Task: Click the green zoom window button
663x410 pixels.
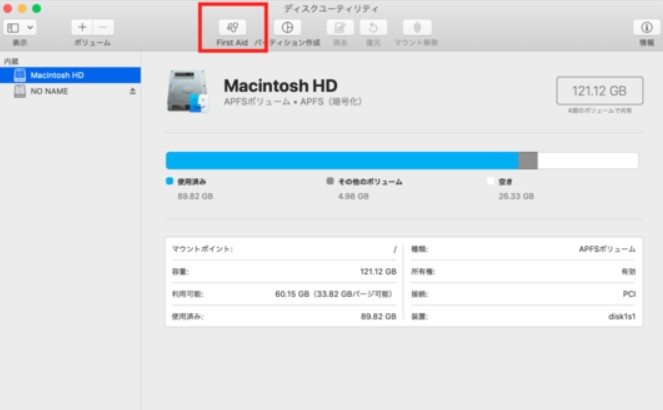Action: coord(37,8)
